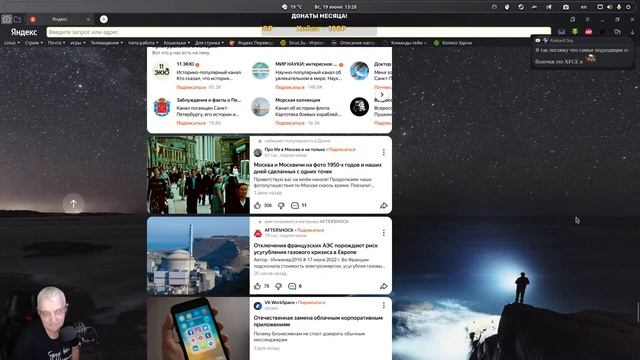Open more options for Москва и Москвичи card
This screenshot has height=360, width=640.
(x=384, y=152)
